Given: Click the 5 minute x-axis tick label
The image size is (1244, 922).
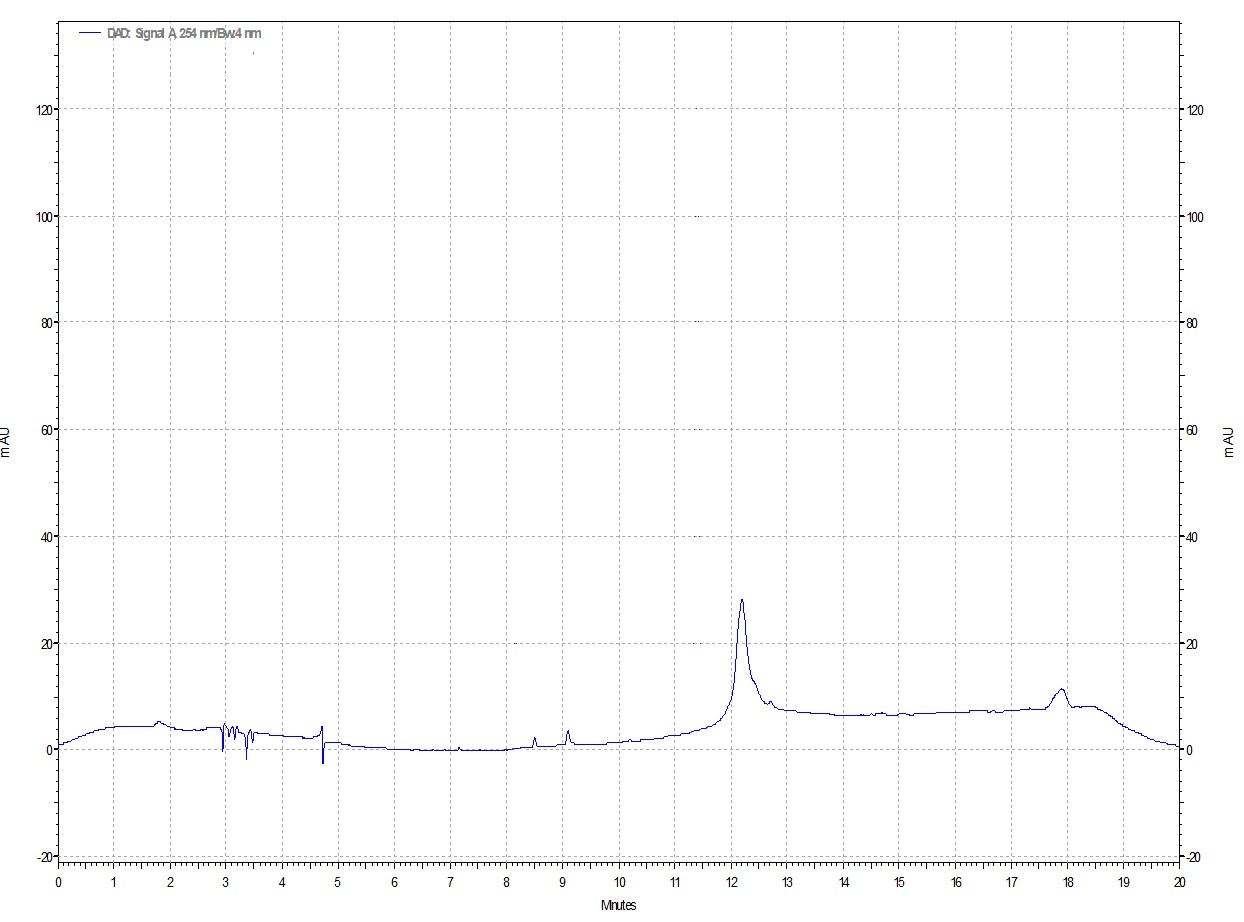Looking at the screenshot, I should tap(338, 882).
